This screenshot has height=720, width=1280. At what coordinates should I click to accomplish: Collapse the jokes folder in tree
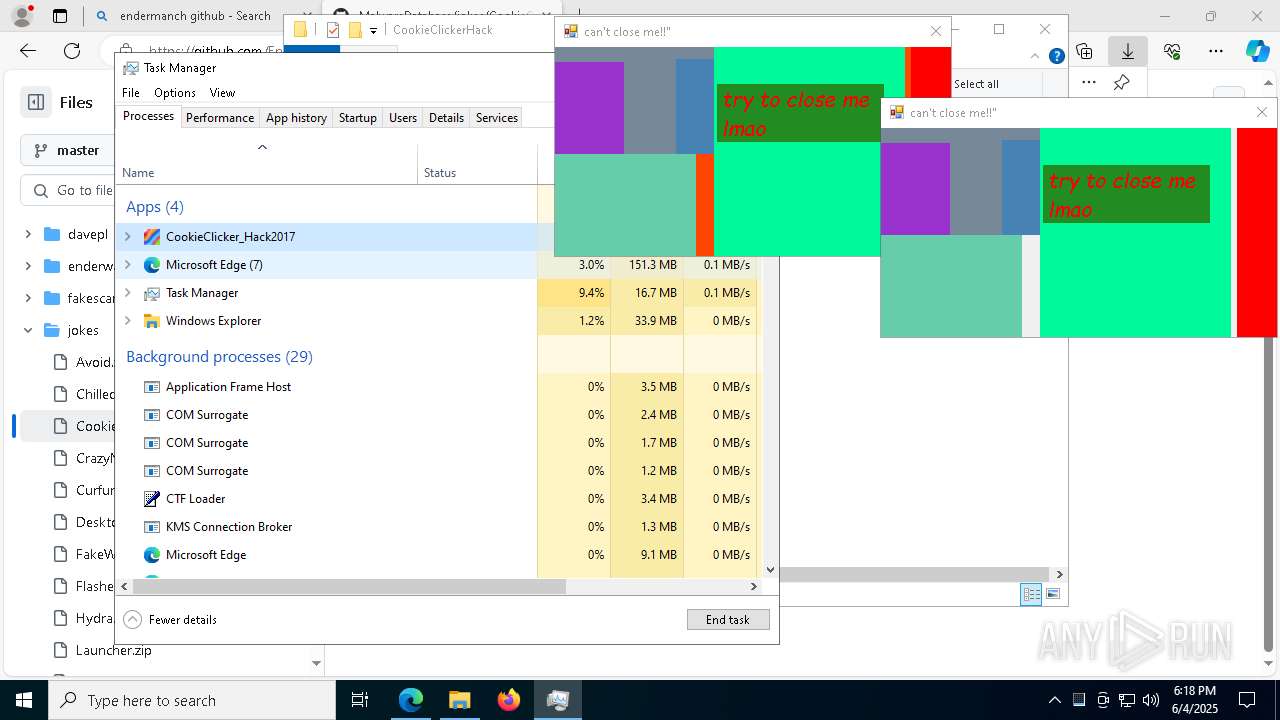(x=28, y=330)
